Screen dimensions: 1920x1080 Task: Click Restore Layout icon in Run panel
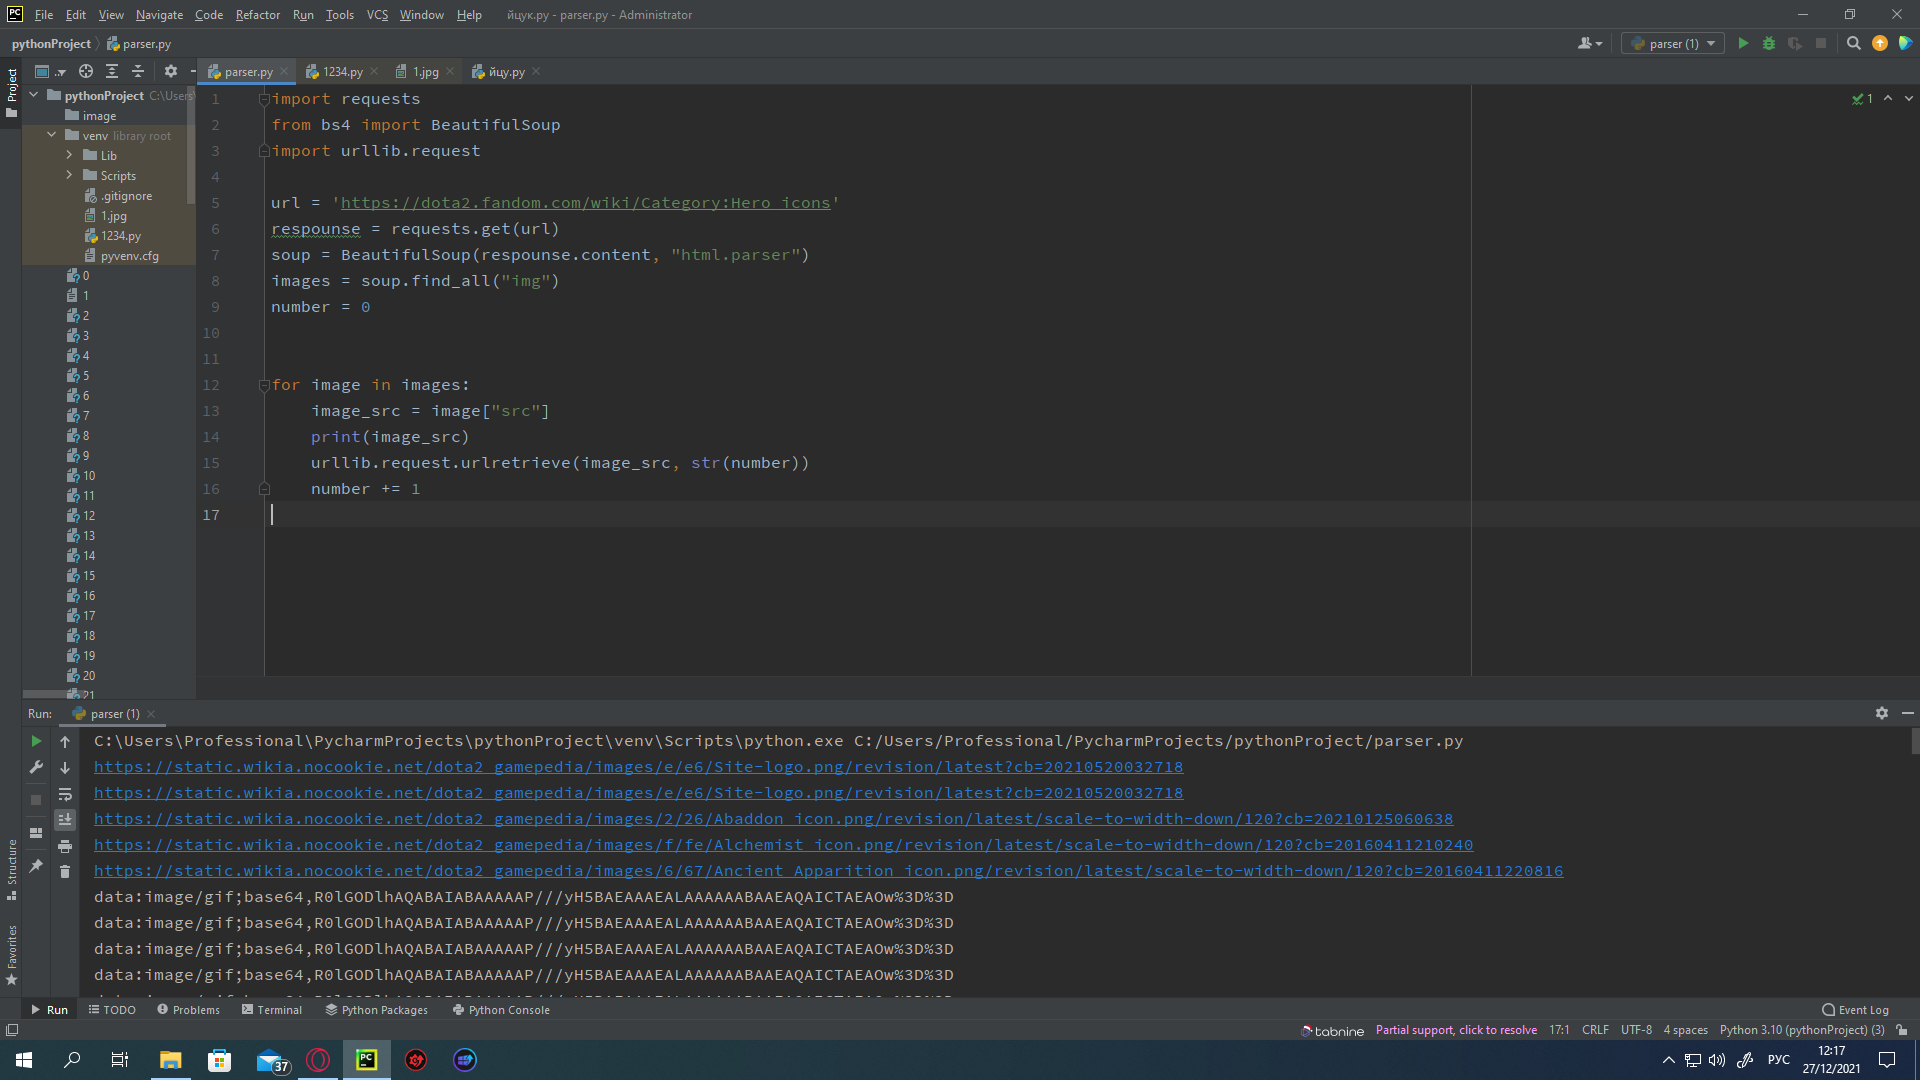(36, 833)
